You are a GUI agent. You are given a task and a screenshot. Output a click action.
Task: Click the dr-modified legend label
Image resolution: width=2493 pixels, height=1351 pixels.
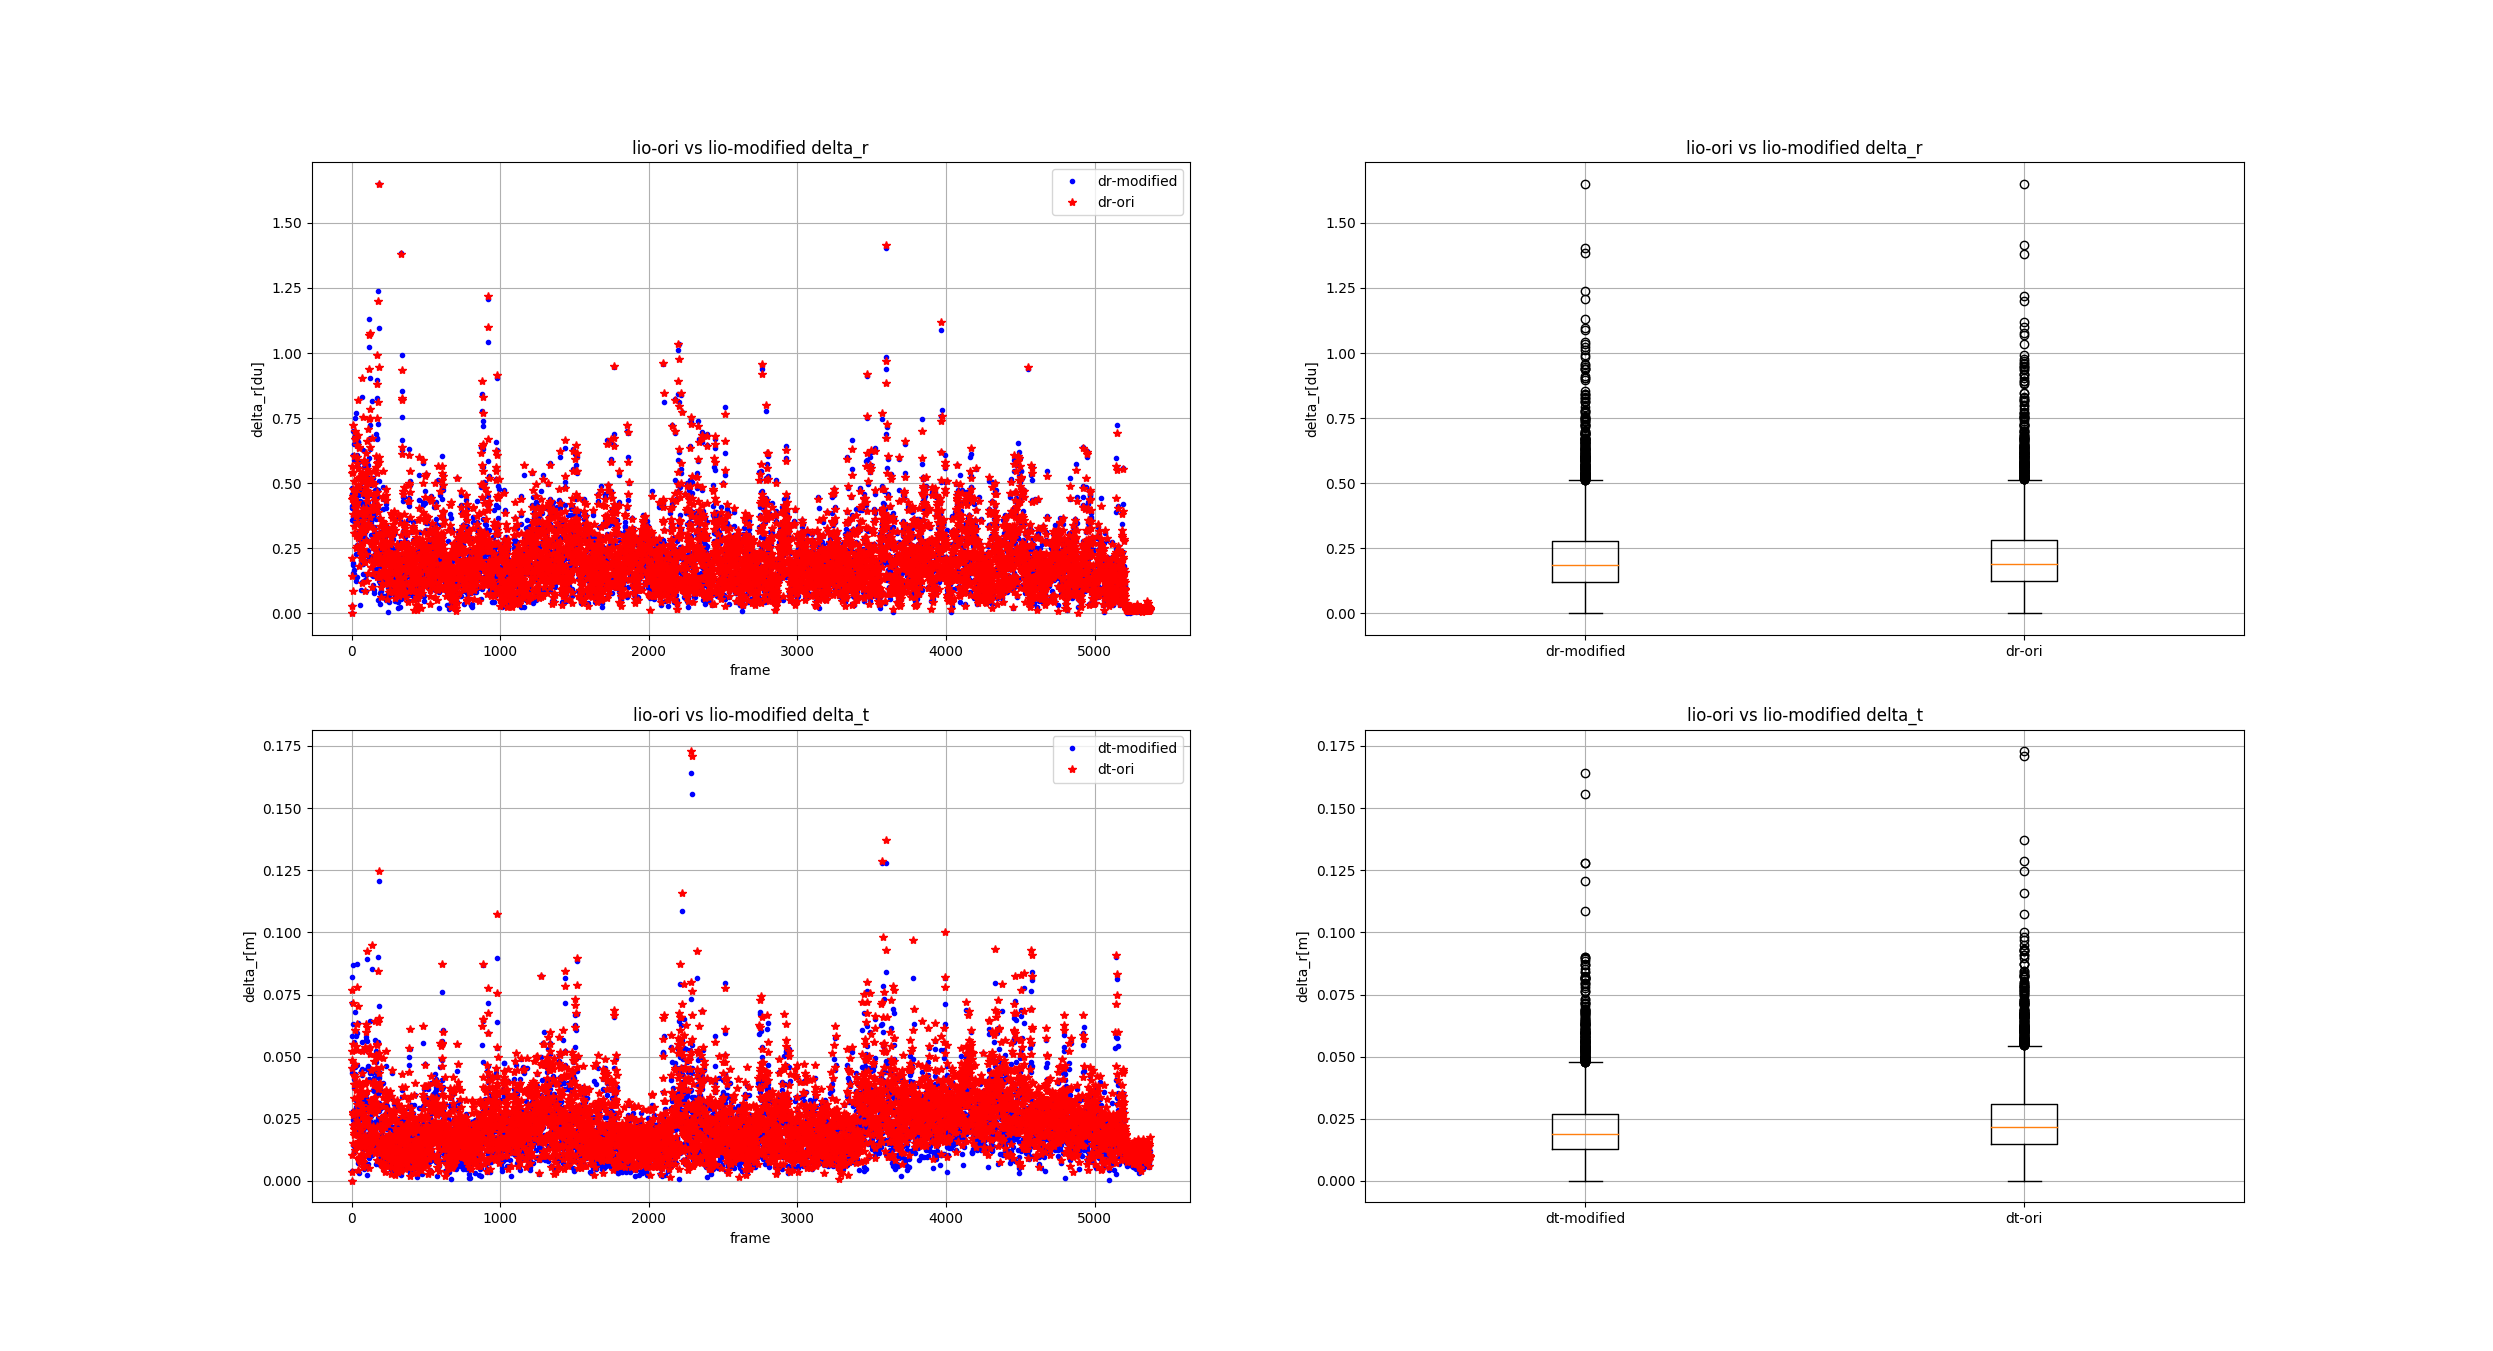tap(1136, 181)
